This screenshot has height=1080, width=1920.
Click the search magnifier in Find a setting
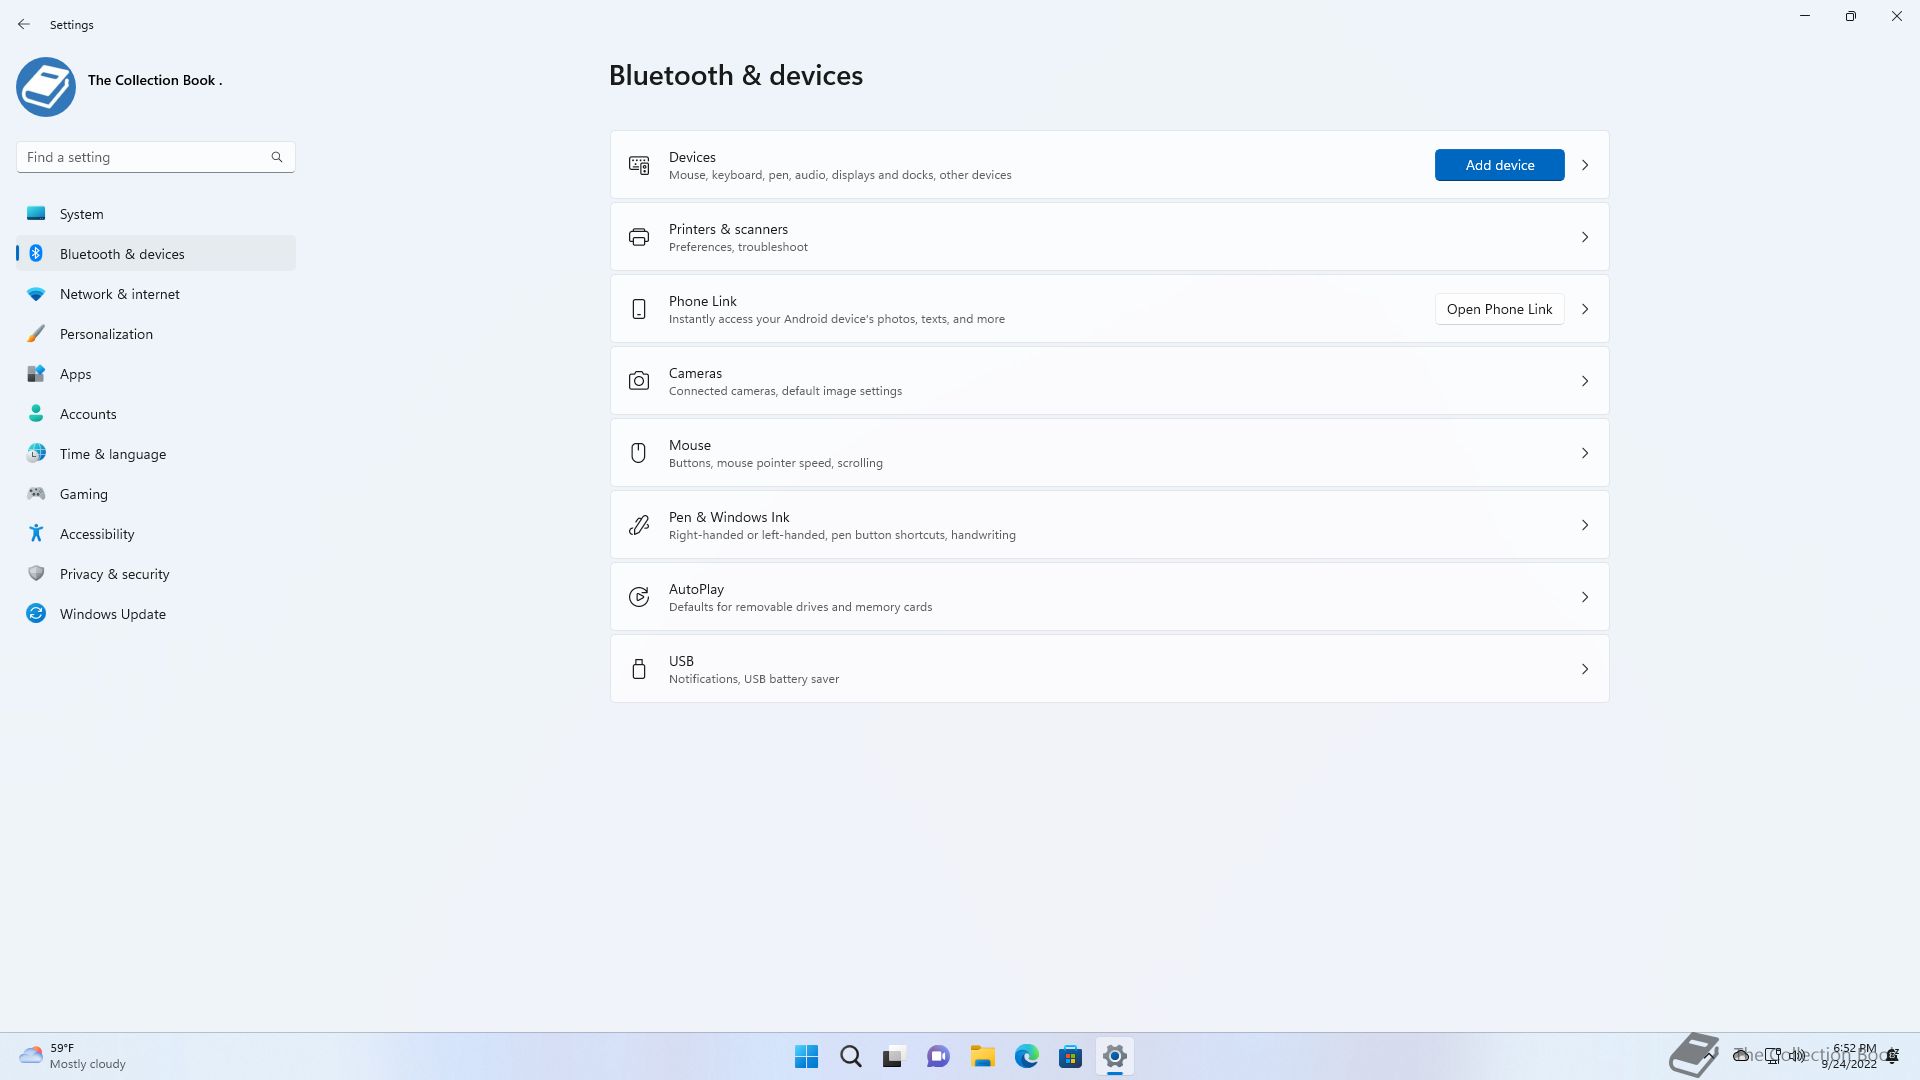[x=277, y=157]
